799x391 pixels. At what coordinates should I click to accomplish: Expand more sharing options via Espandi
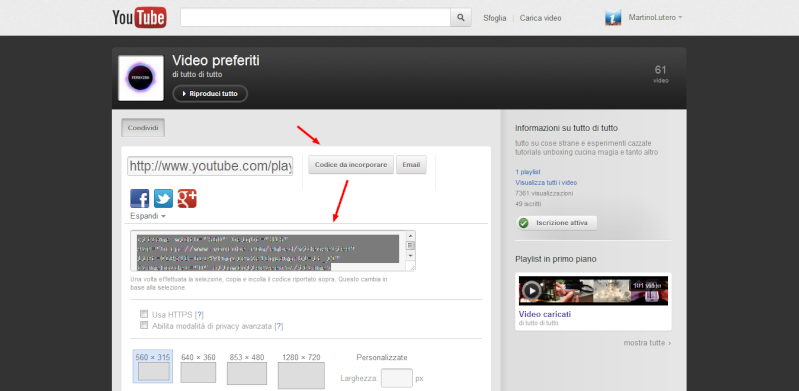148,216
